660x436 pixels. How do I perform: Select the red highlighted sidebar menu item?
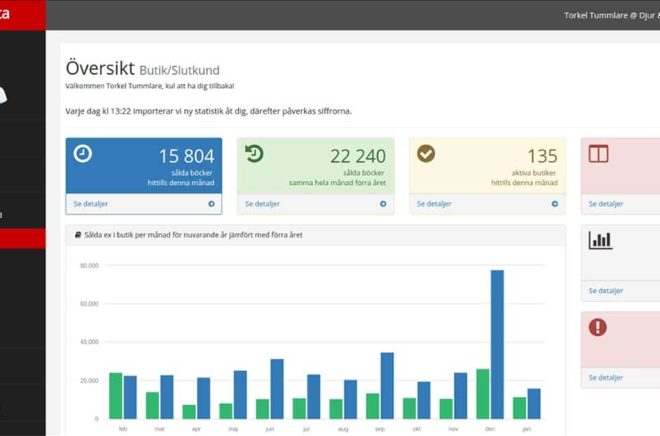point(23,239)
